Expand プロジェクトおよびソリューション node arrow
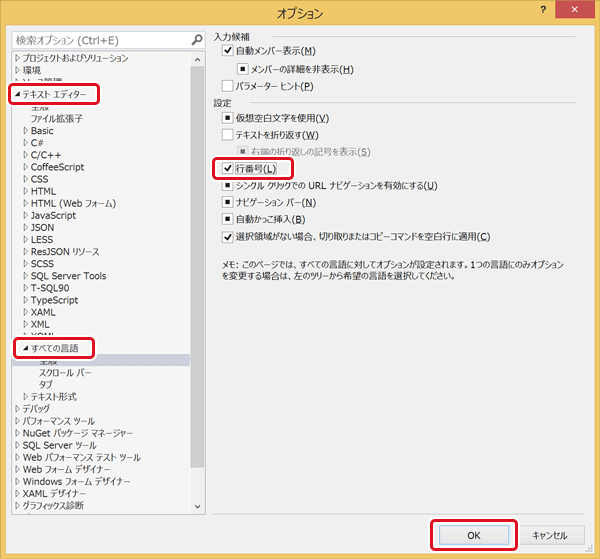 [x=17, y=58]
